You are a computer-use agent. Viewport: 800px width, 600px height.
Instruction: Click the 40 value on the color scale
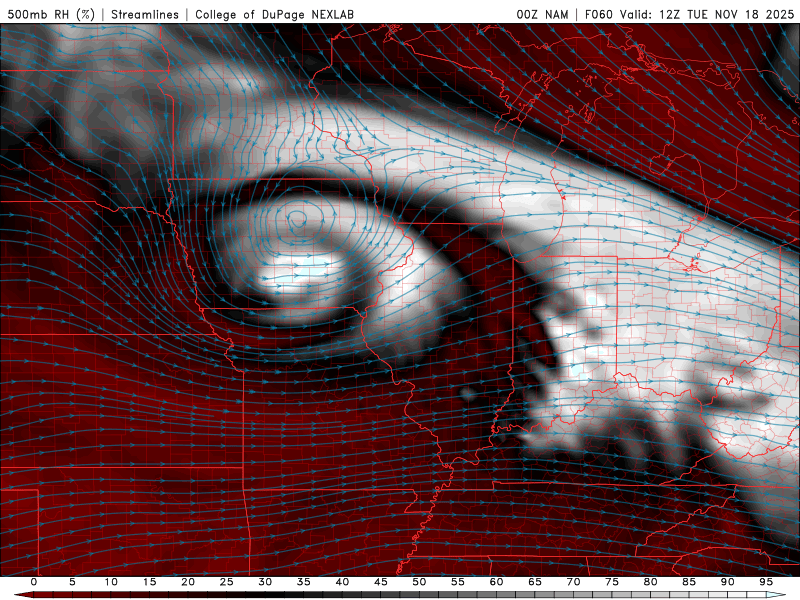(342, 582)
